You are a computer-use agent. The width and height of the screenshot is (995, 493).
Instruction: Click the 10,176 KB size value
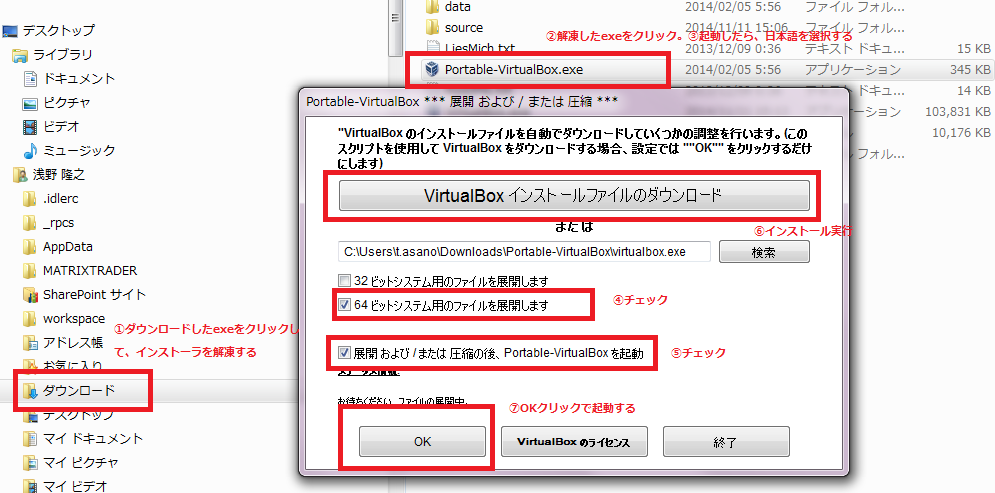pos(961,133)
